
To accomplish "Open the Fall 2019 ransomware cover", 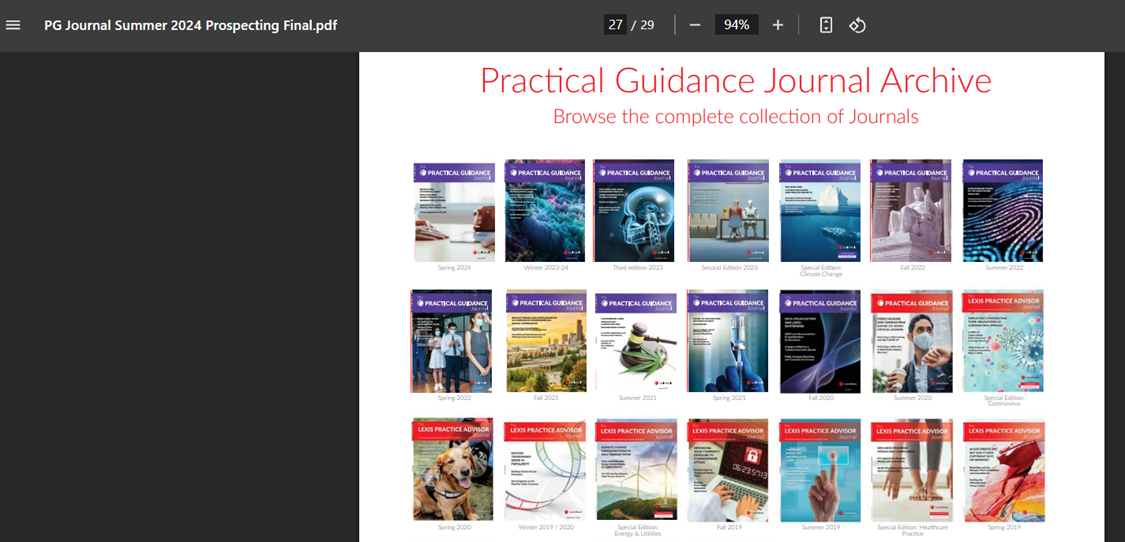I will pos(728,471).
